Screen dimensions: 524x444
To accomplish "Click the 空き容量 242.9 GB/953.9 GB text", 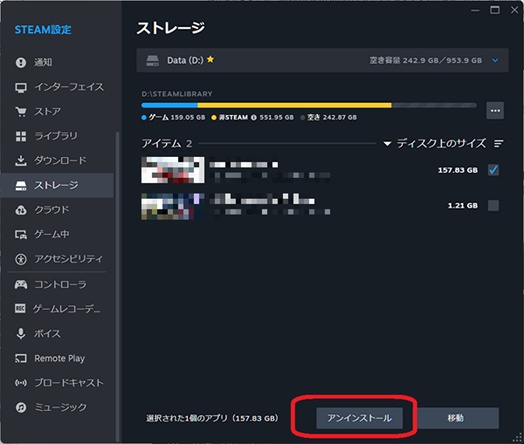I will pos(426,60).
